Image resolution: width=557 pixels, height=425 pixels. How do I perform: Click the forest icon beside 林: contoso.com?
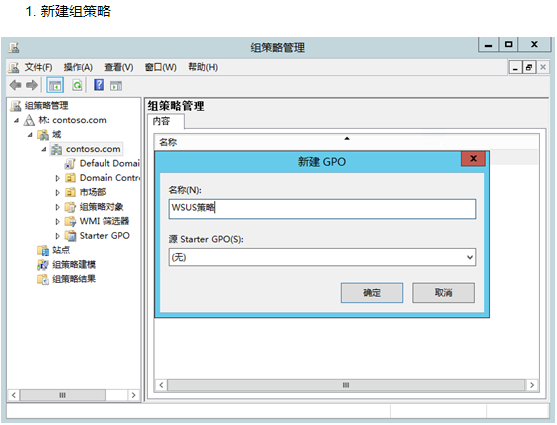29,120
